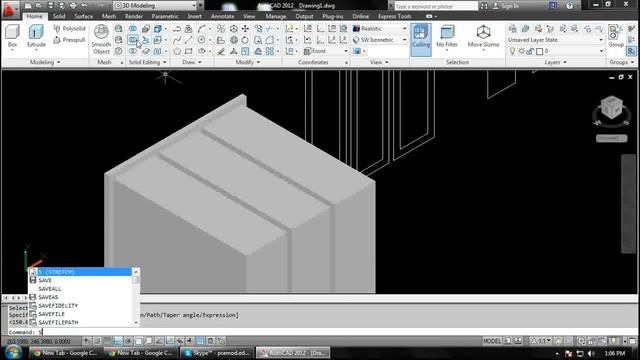Toggle Infer Constraints in status bar
The image size is (640, 360).
(x=87, y=341)
